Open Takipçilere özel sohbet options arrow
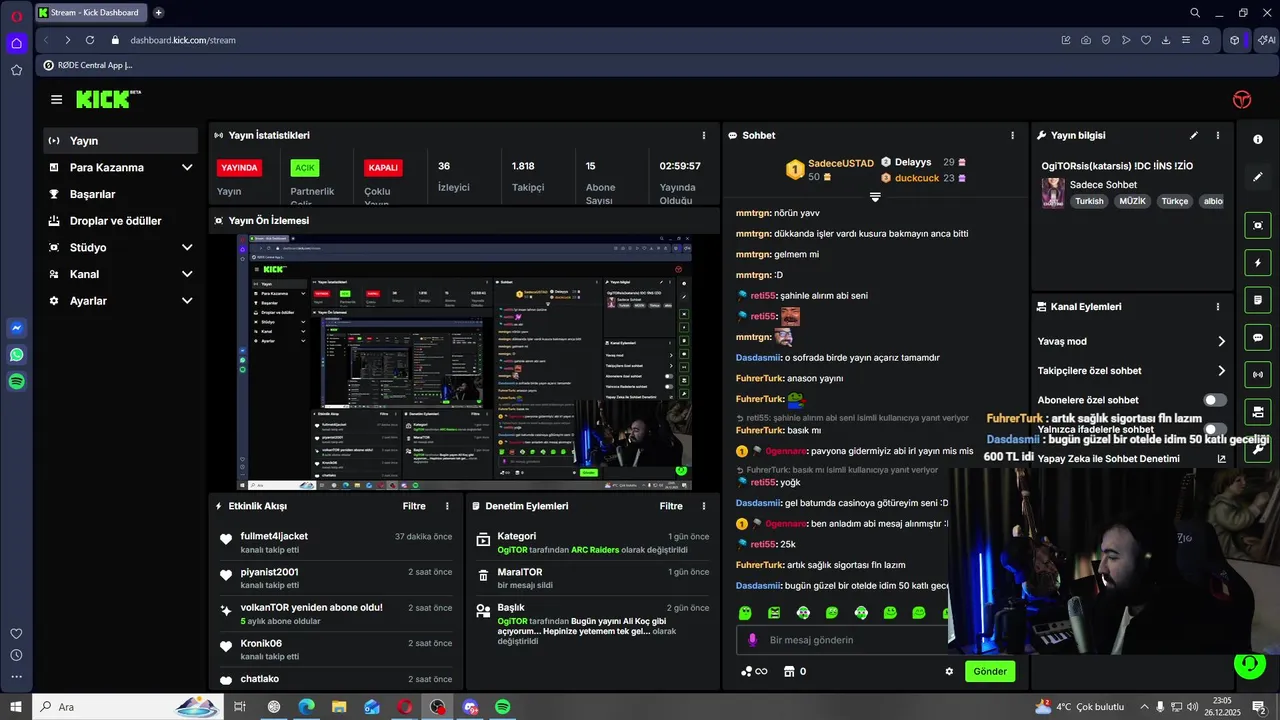The height and width of the screenshot is (720, 1280). pos(1221,371)
